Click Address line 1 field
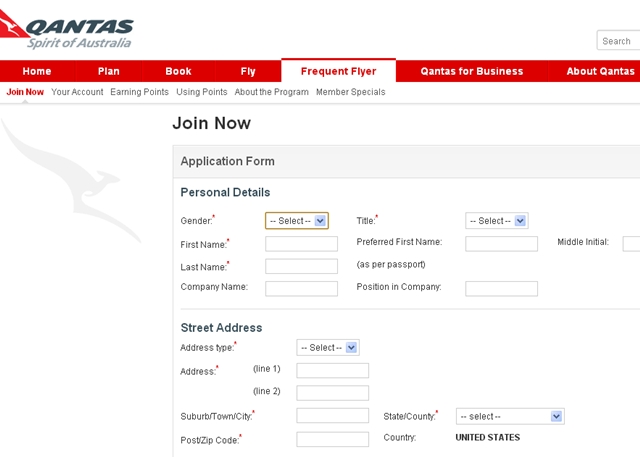Viewport: 640px width, 457px height. 333,370
